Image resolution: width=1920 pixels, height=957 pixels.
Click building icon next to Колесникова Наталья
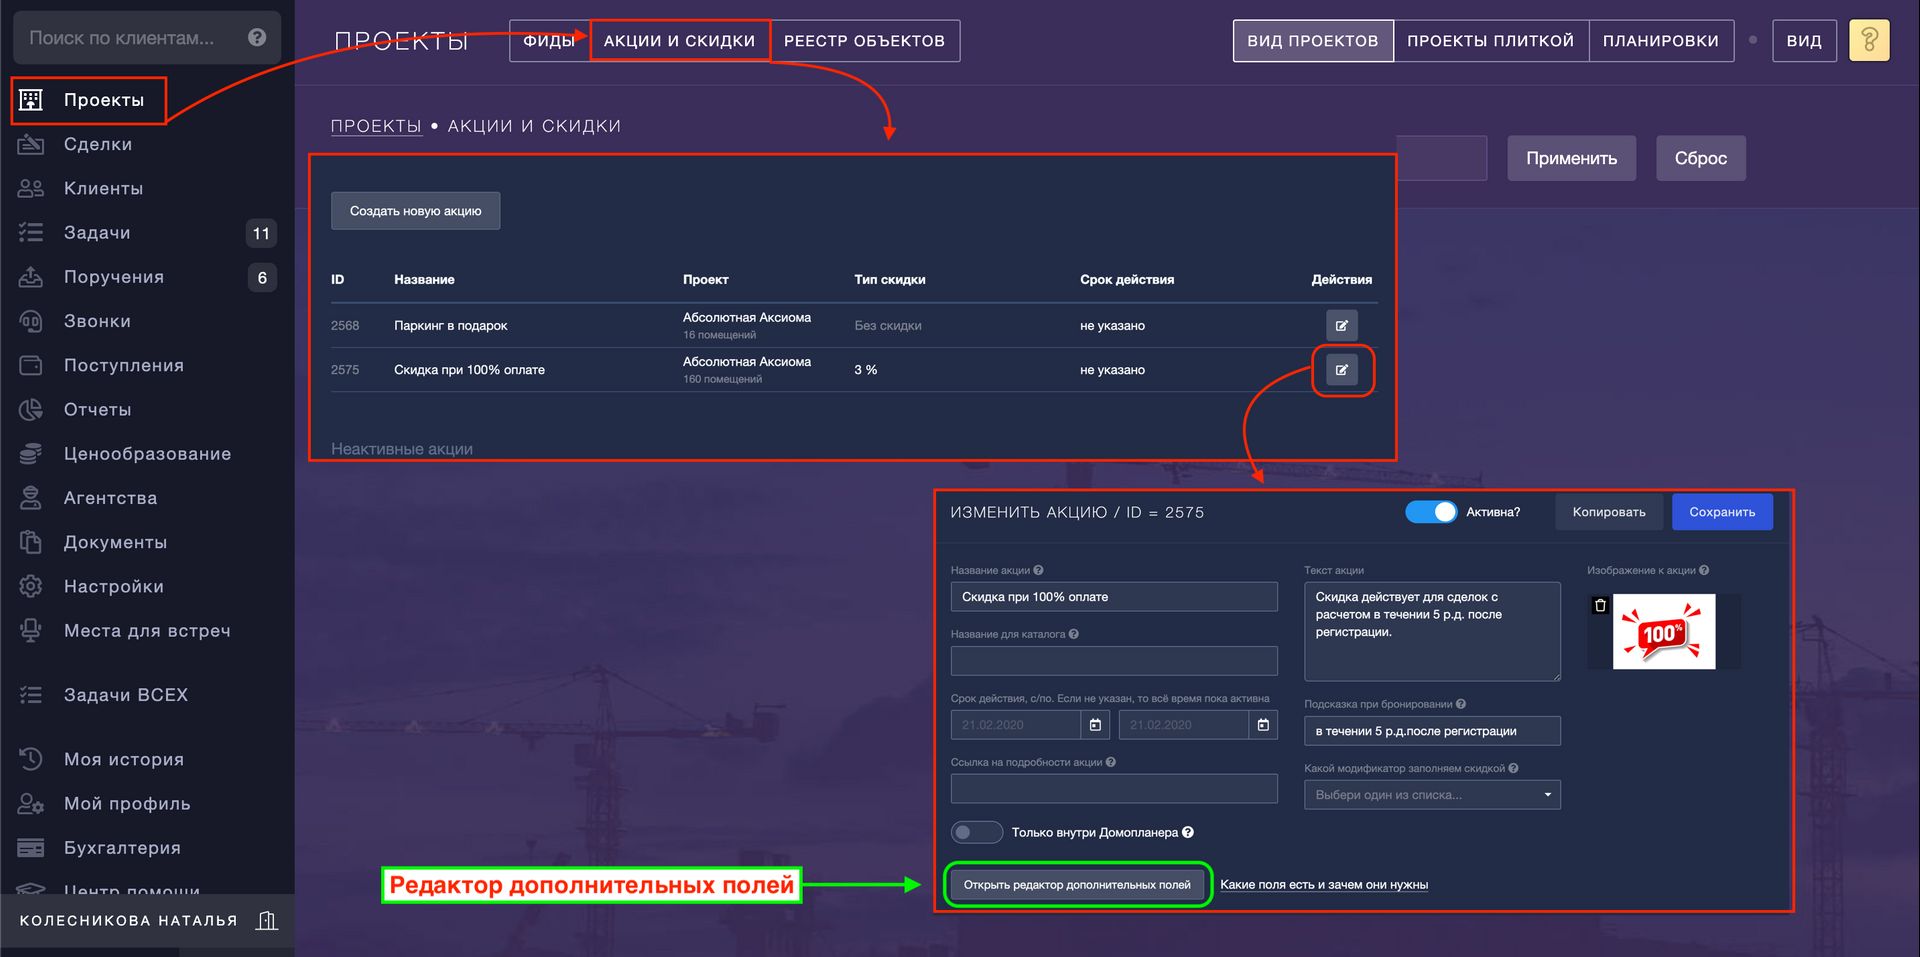pos(267,921)
